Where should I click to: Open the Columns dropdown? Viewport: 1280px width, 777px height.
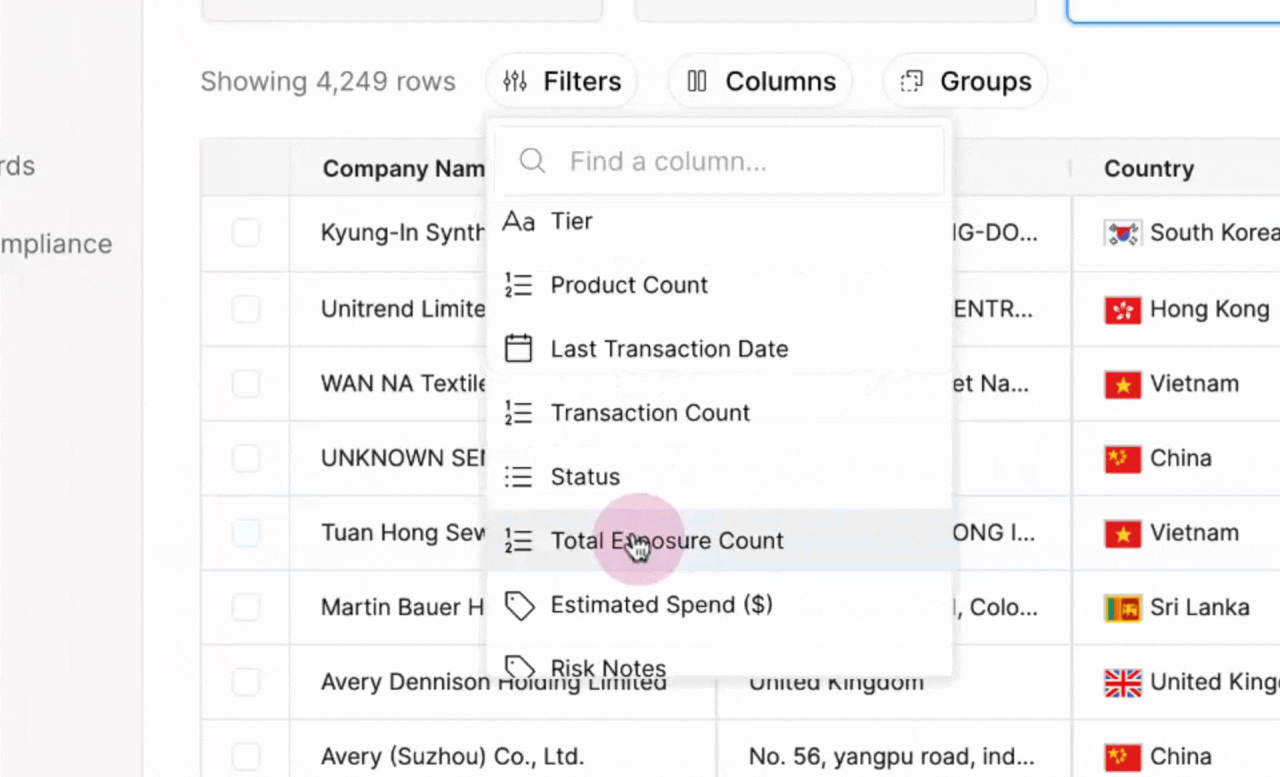[x=760, y=81]
